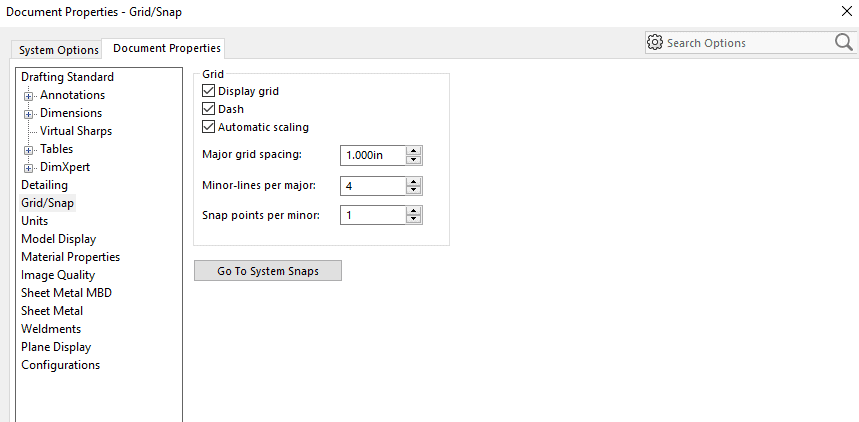Click the Go To System Snaps button
This screenshot has width=859, height=422.
tap(267, 271)
